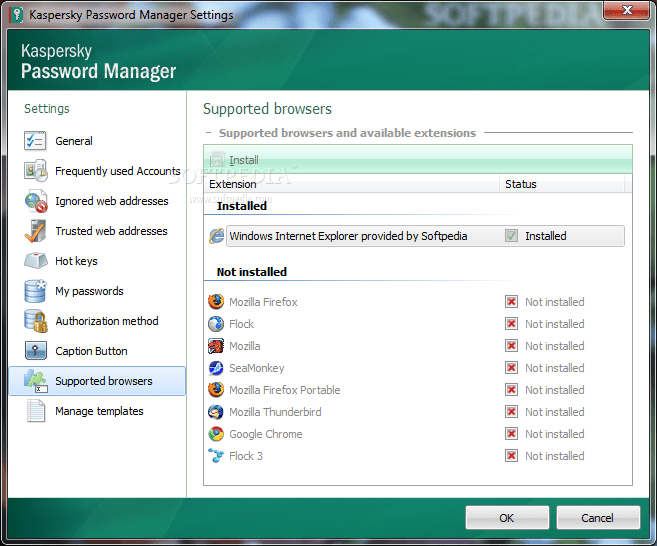657x546 pixels.
Task: Click the Flock 3 icon
Action: [x=216, y=456]
